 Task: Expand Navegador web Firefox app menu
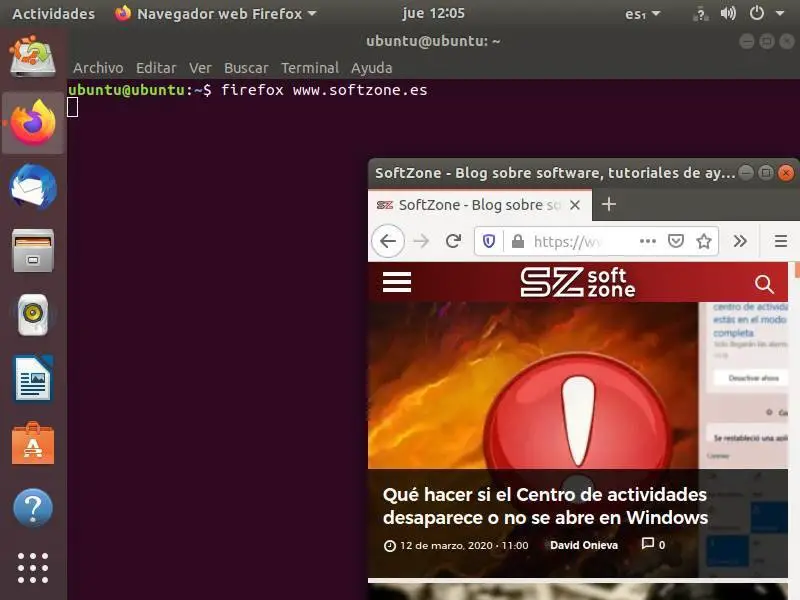coord(215,14)
